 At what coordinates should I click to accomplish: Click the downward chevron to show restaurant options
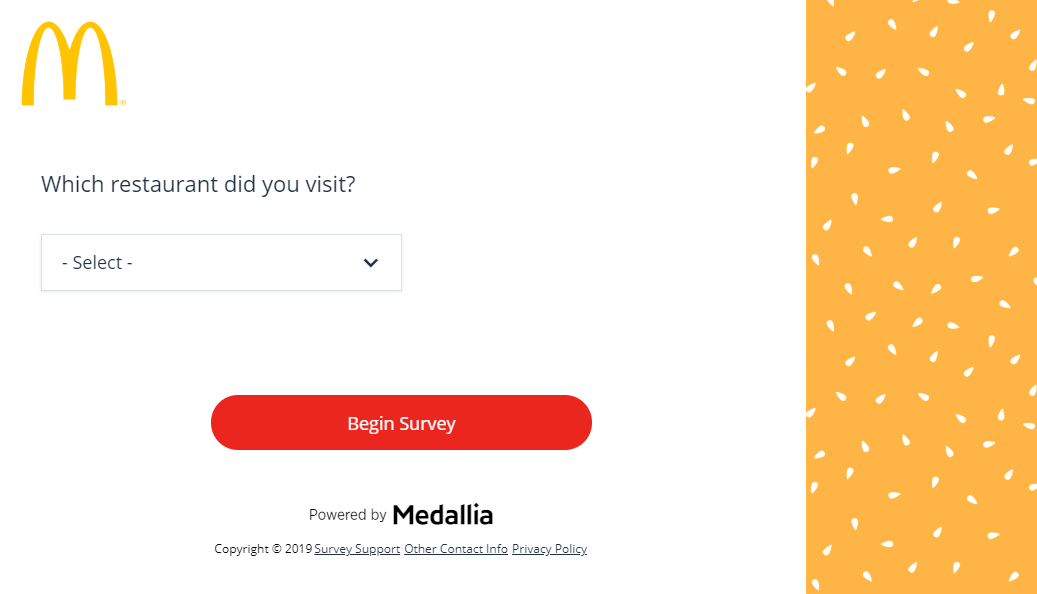pos(370,262)
